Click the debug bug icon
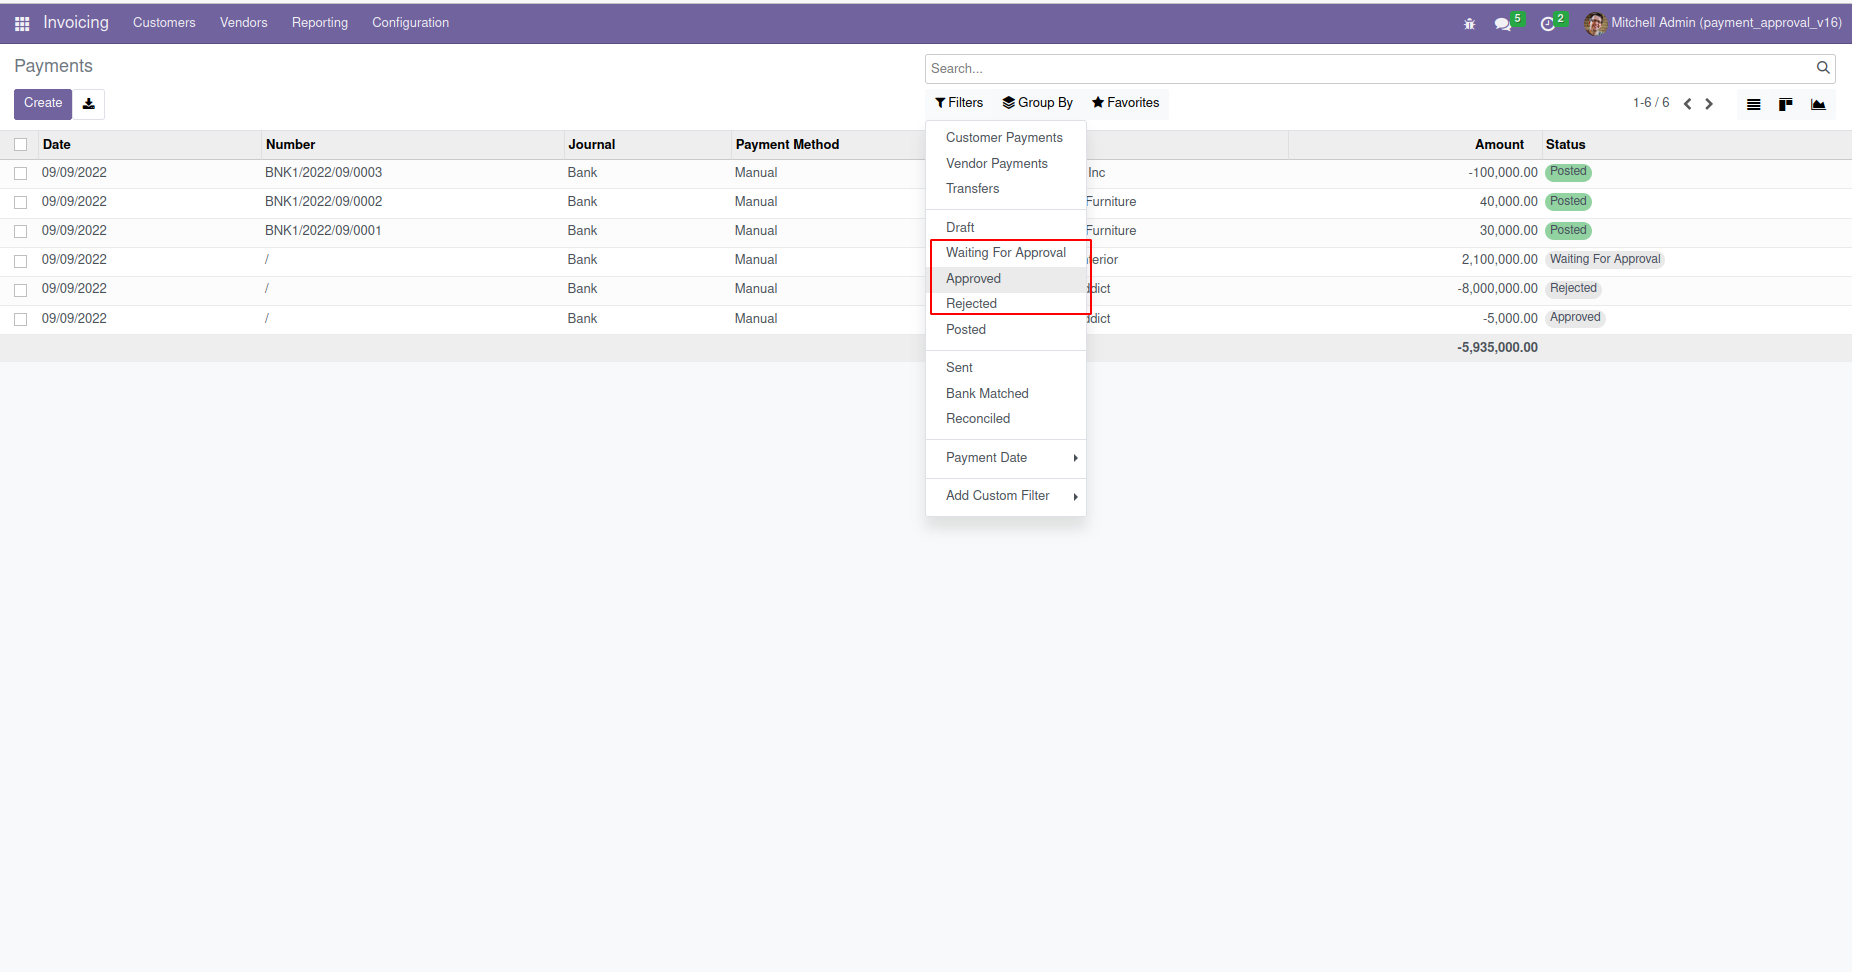 1469,24
